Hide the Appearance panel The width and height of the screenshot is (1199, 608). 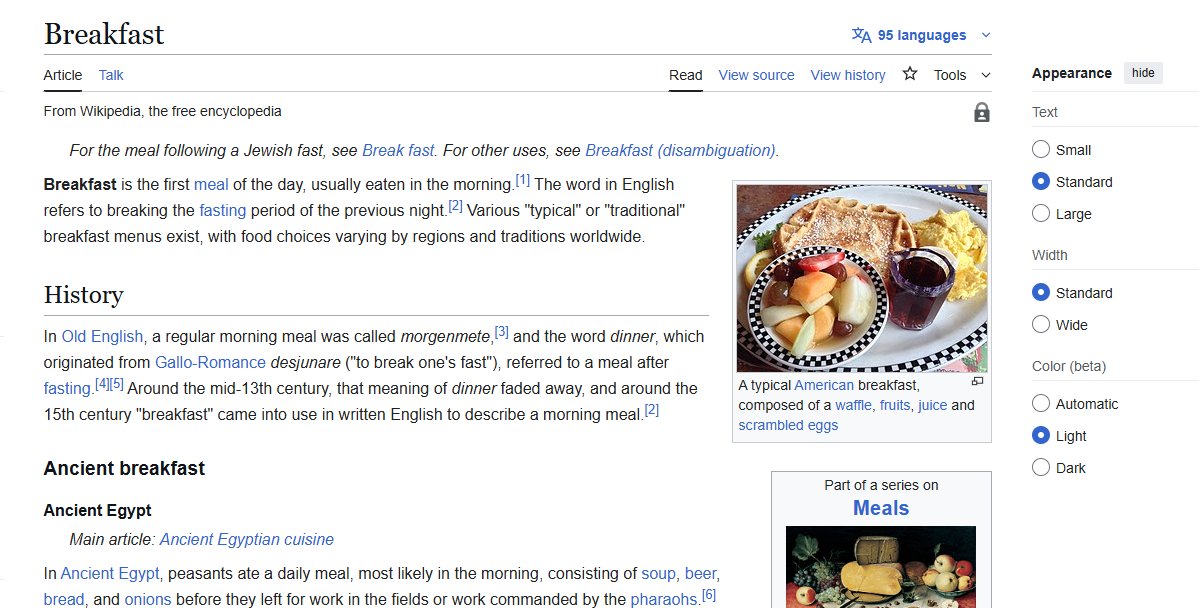coord(1142,72)
